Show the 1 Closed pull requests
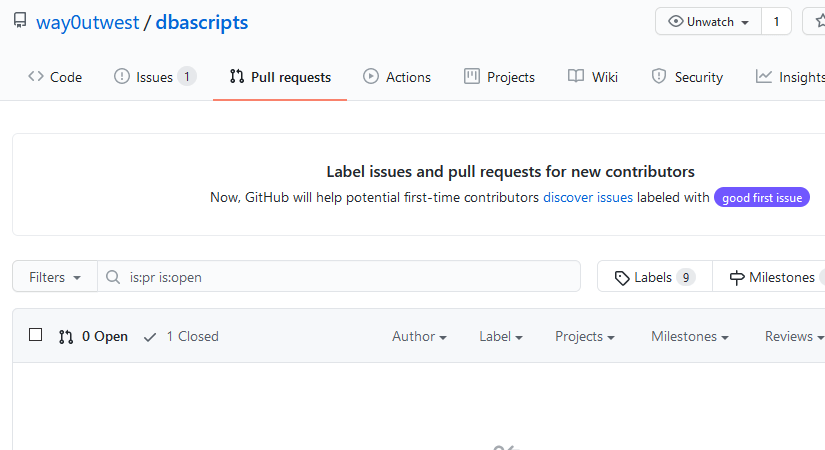The height and width of the screenshot is (450, 825). click(181, 337)
